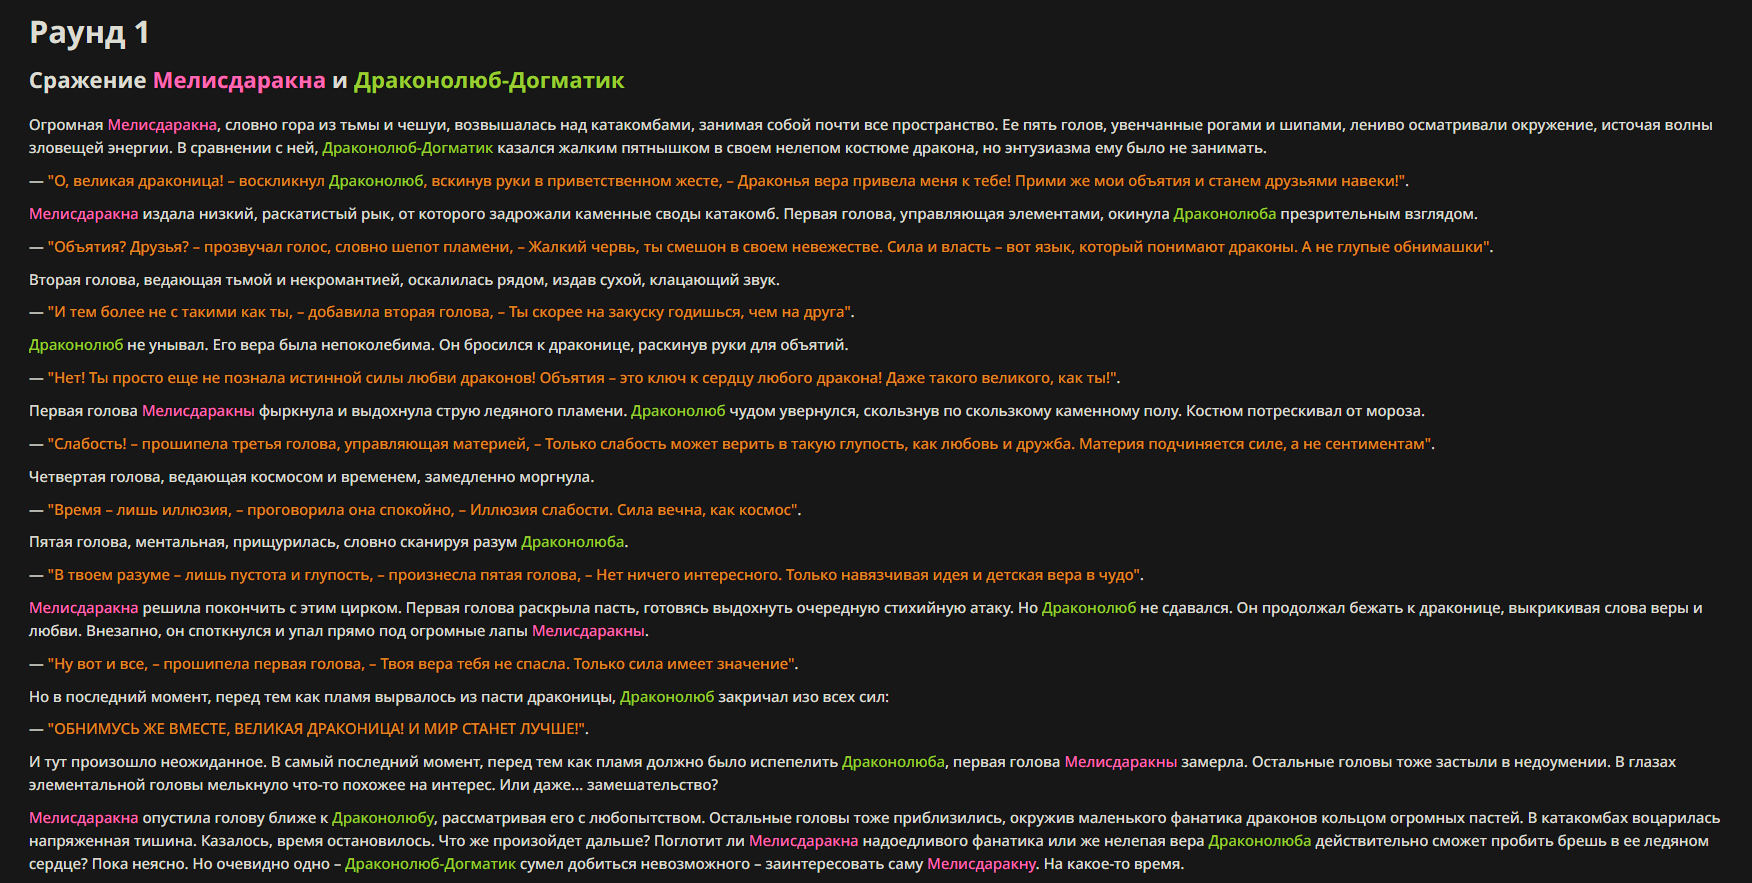Click the quote "ОБНИМУСЬ ЖЕ ВМЕСТЕ, ВЕЛИКАЯ ДРАКОНИЦА!"
The image size is (1752, 883).
[228, 729]
